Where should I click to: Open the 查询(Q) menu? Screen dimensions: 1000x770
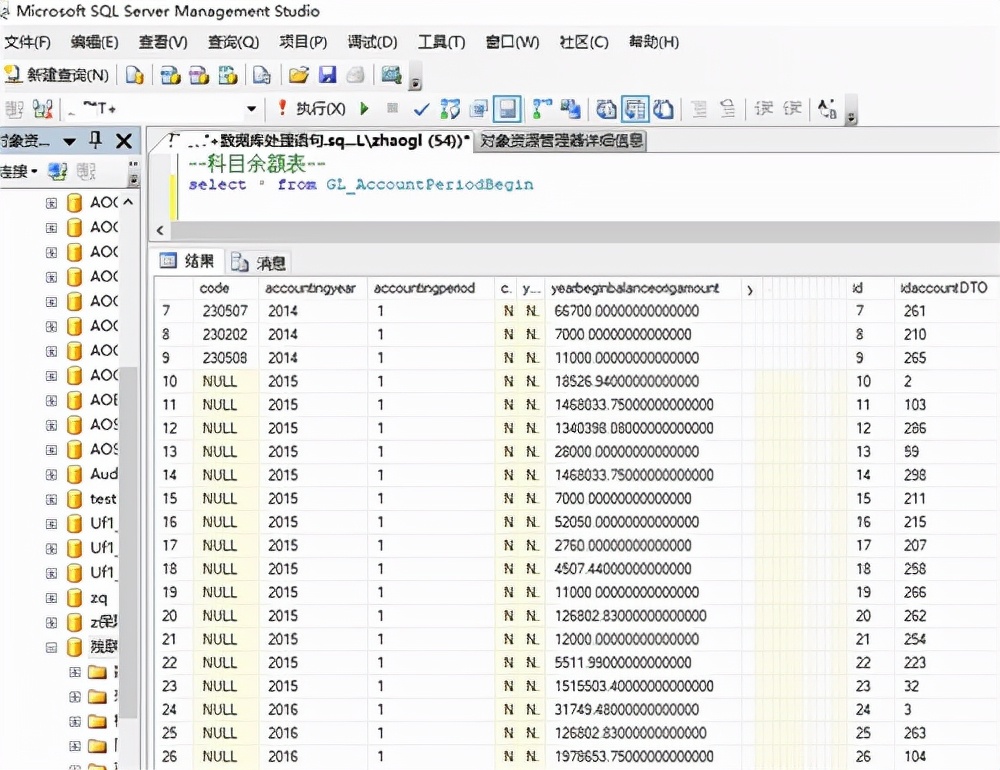point(232,42)
